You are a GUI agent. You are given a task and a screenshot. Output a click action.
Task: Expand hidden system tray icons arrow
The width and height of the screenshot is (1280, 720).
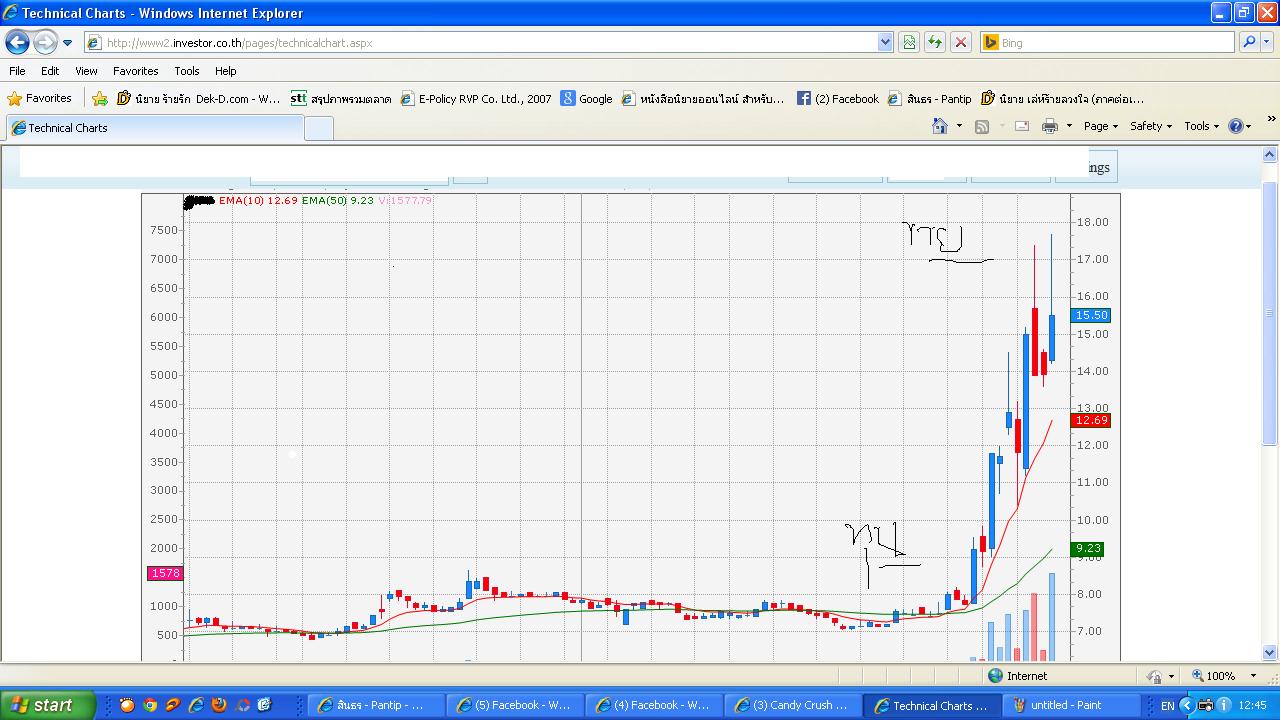click(x=1187, y=706)
